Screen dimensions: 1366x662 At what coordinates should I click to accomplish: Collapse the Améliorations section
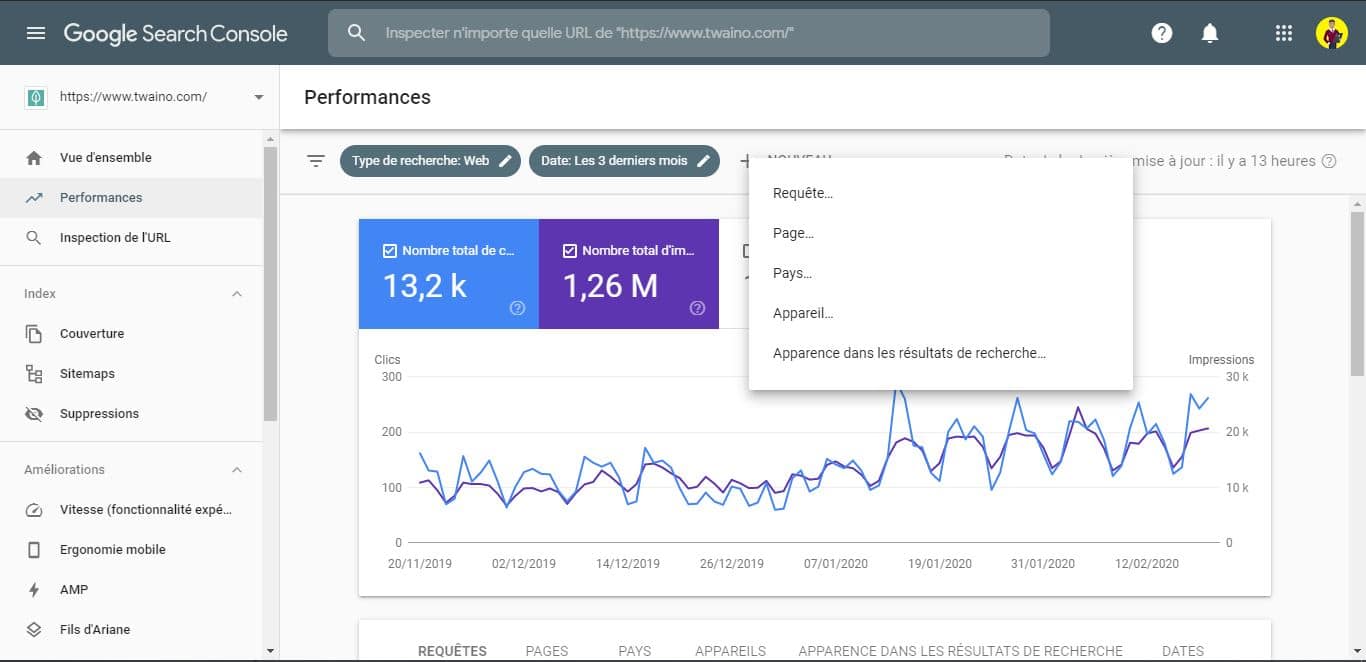coord(237,470)
